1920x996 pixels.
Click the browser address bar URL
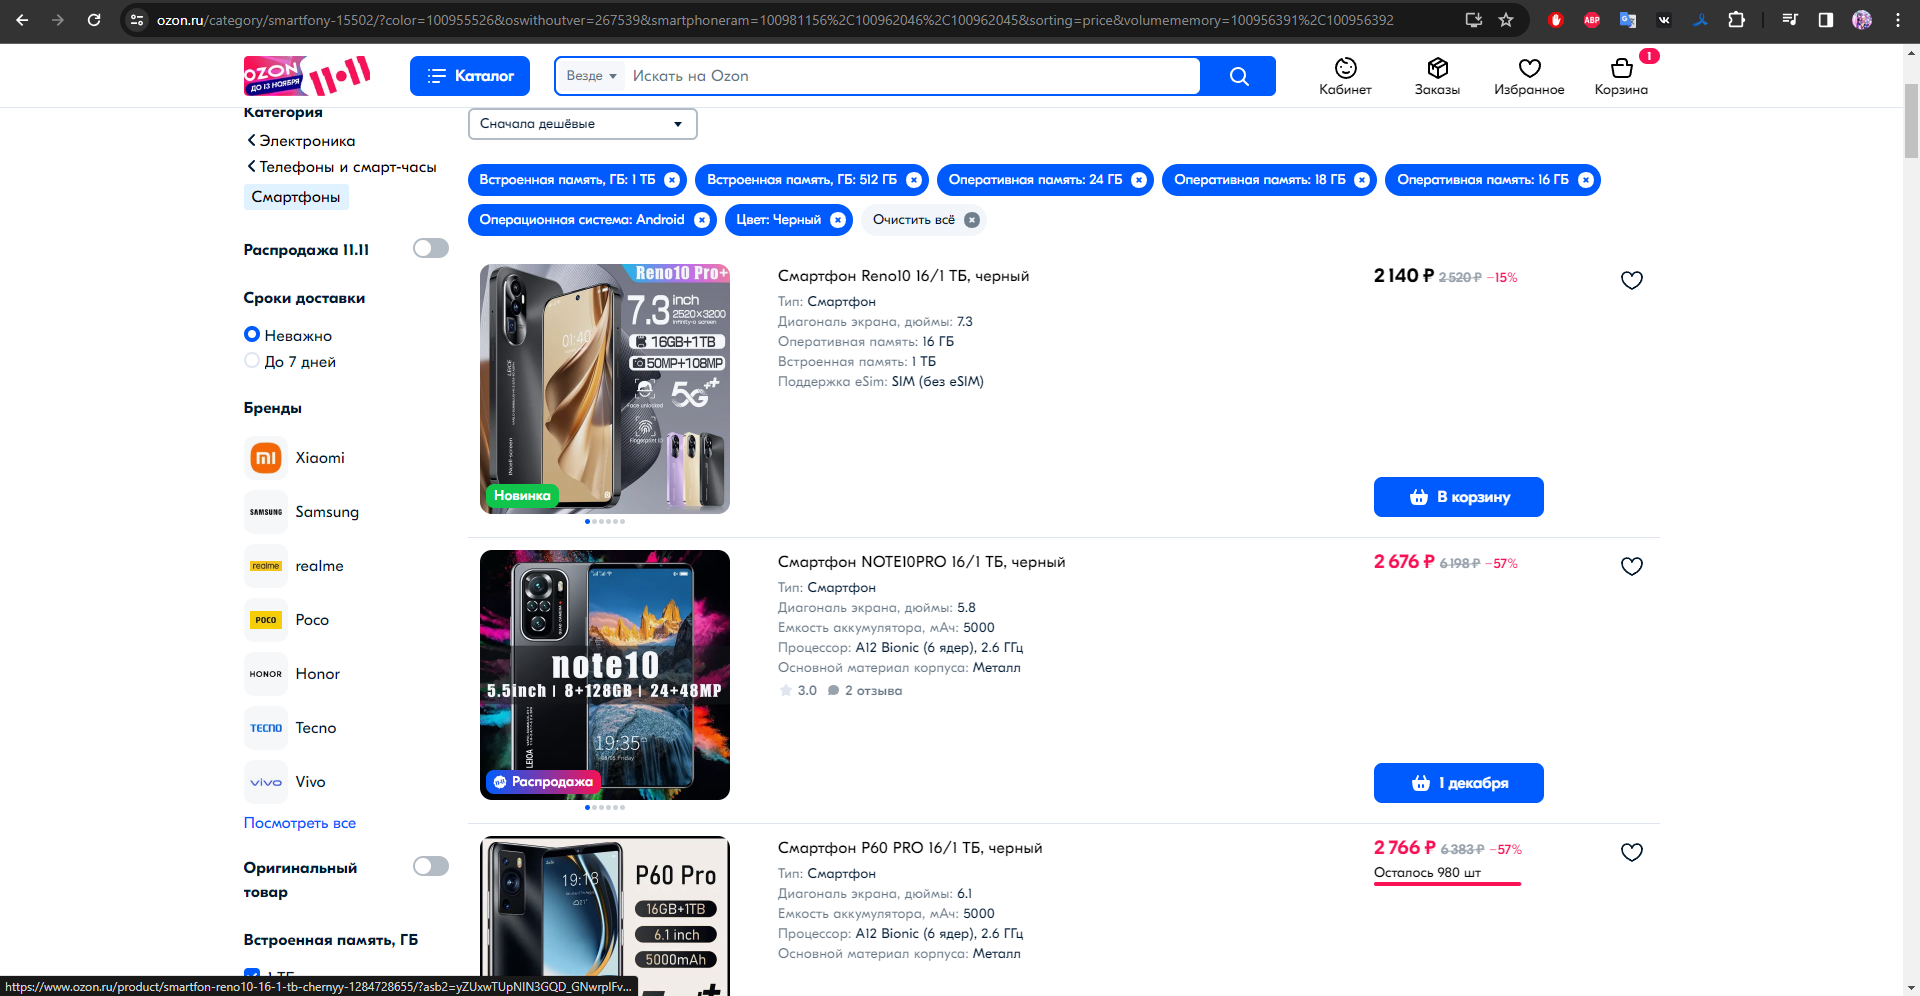pyautogui.click(x=775, y=20)
